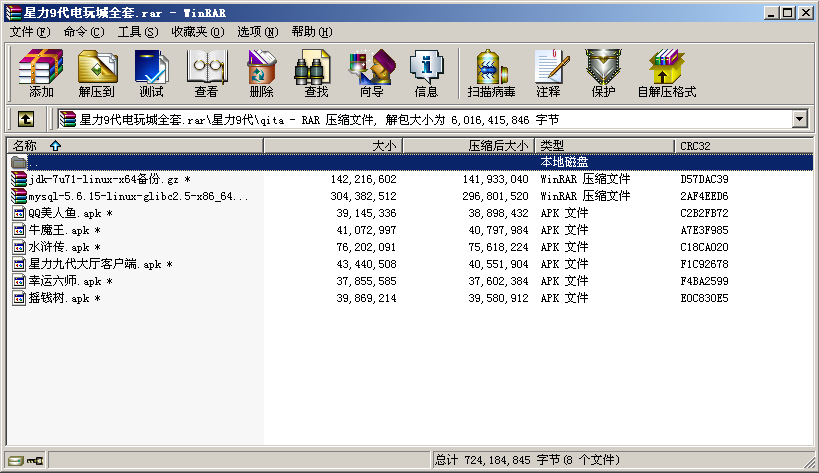
Task: Open the 工具(S) menu
Action: (138, 31)
